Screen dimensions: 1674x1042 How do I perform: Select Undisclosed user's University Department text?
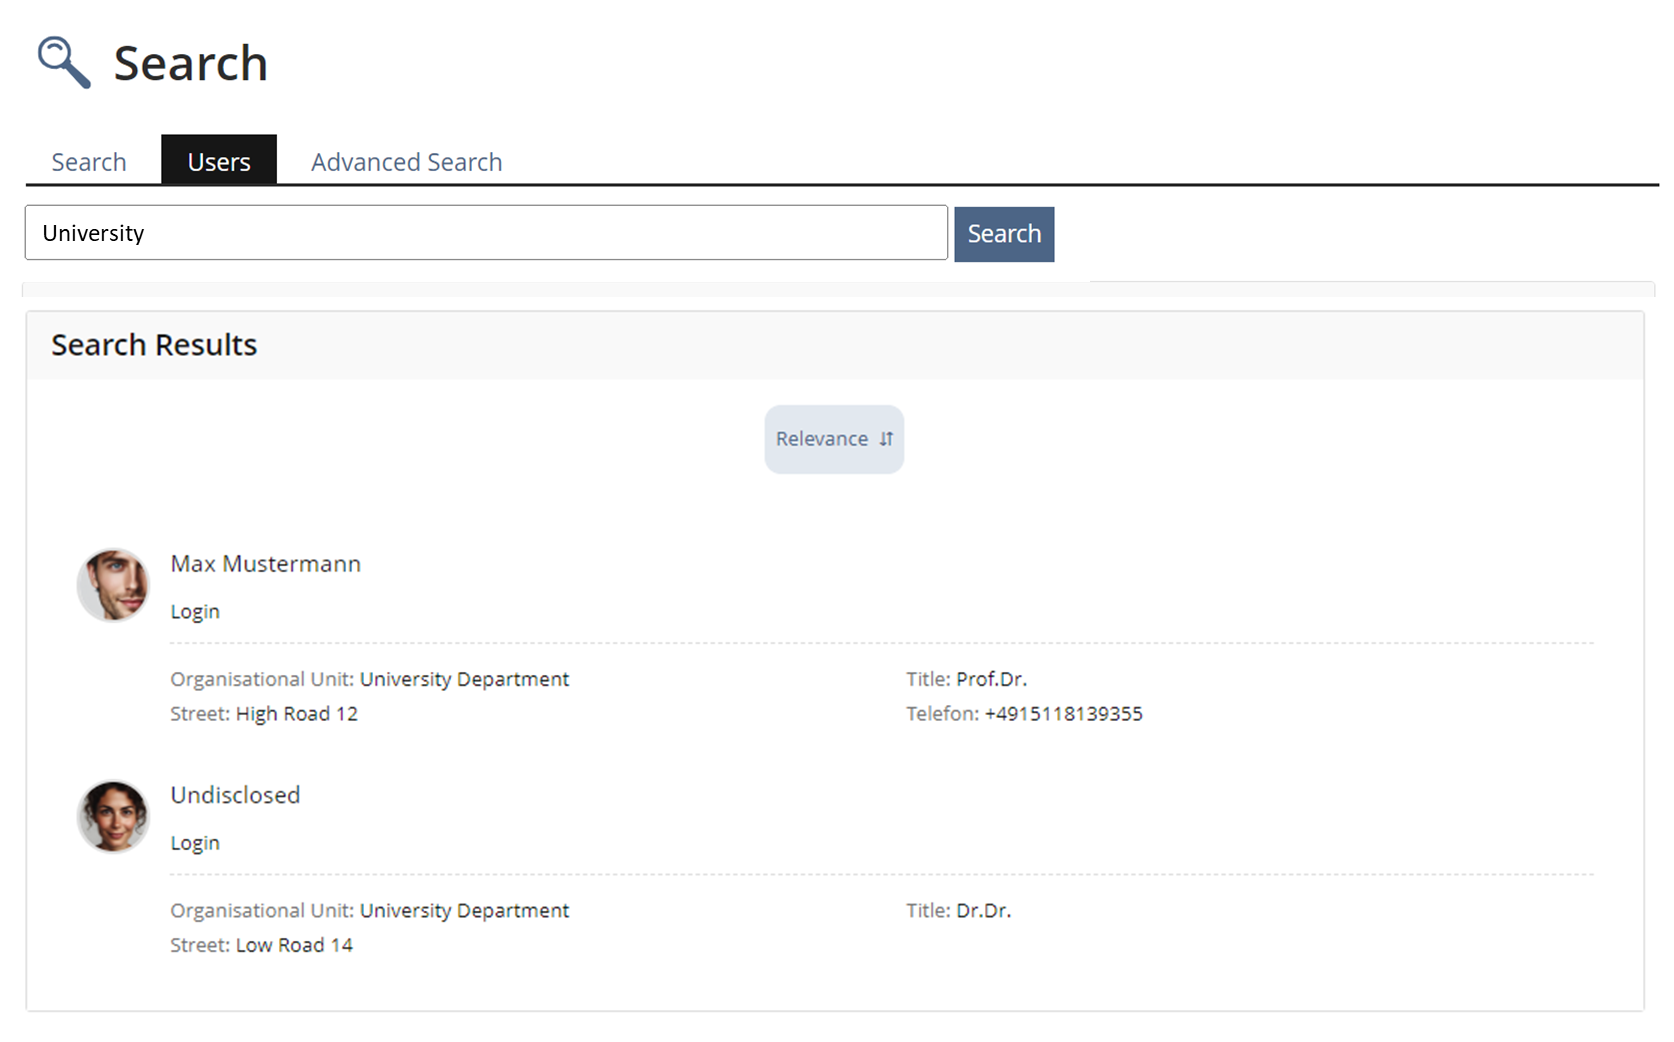(x=464, y=911)
